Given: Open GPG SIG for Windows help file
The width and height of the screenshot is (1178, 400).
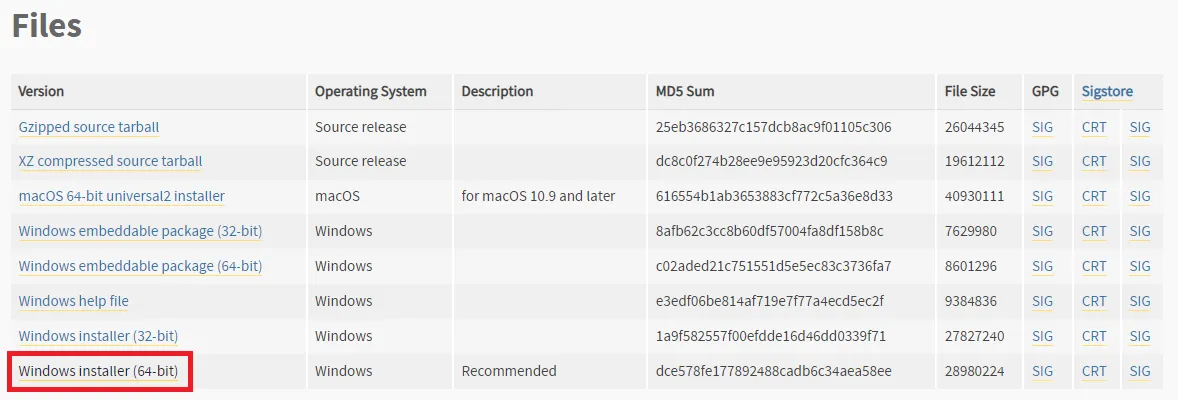Looking at the screenshot, I should (x=1042, y=301).
